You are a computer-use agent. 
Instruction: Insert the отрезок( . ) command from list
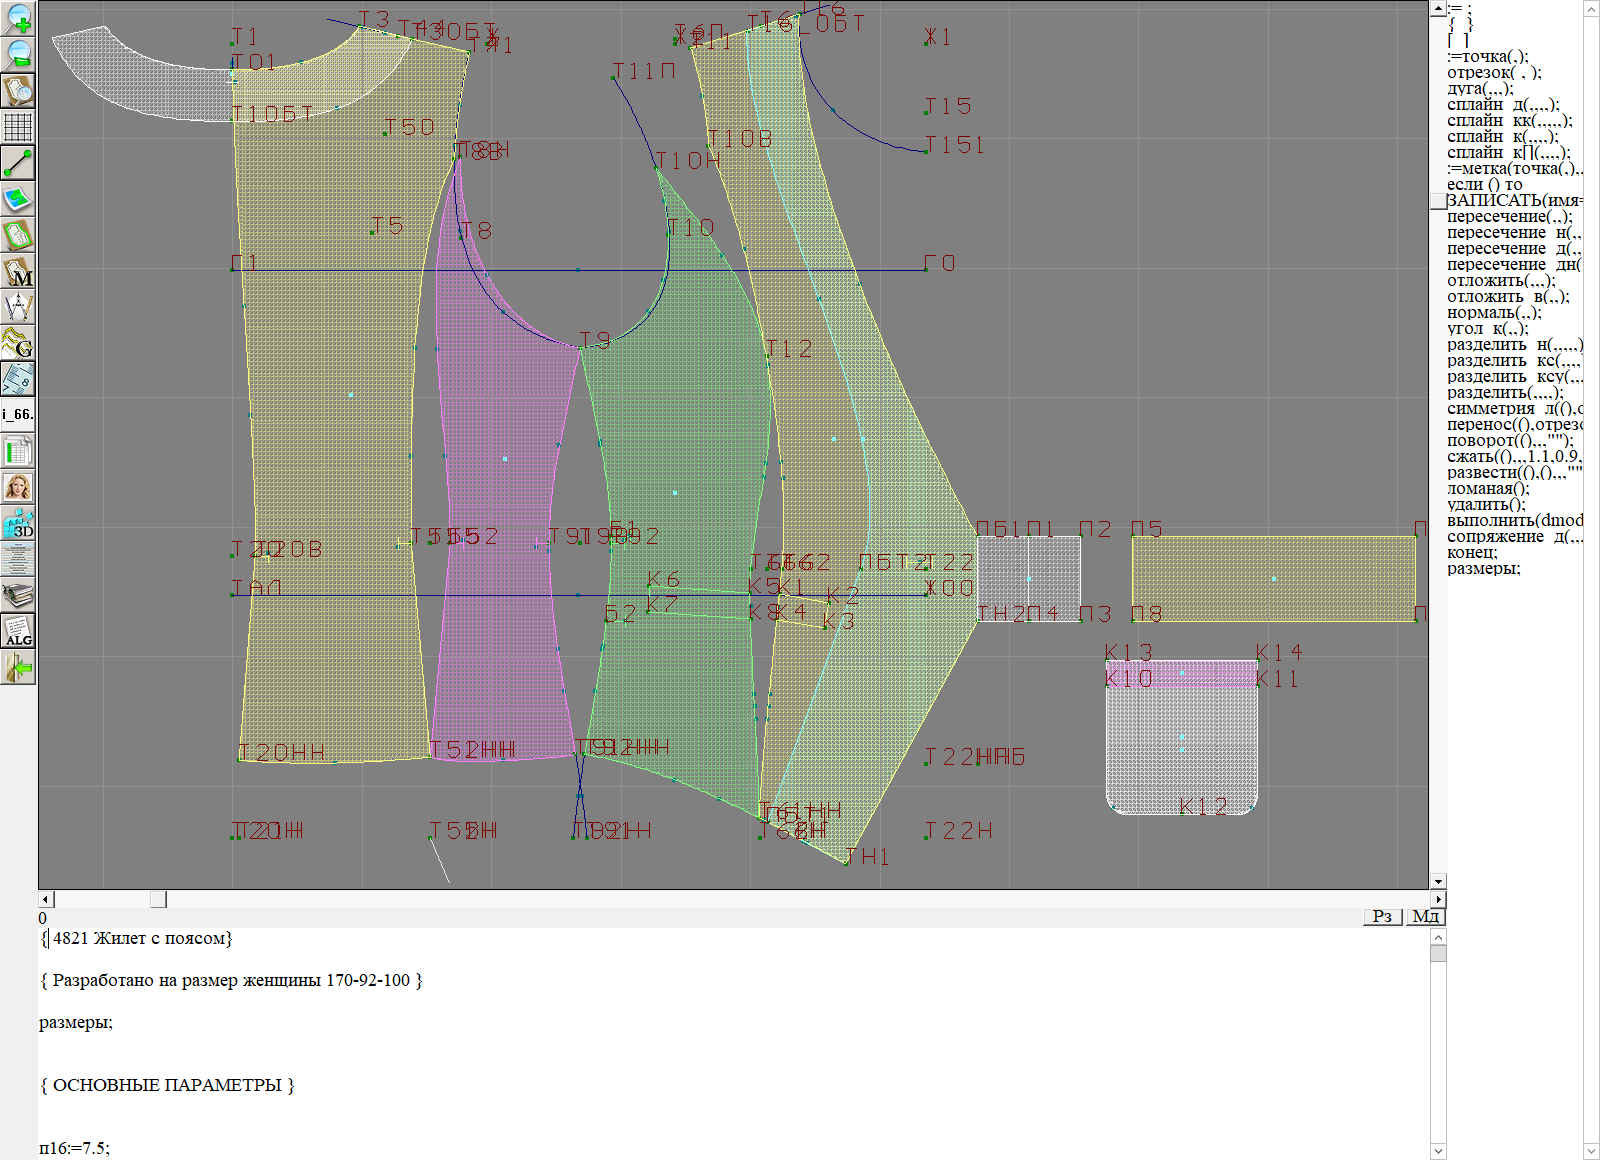pos(1493,73)
